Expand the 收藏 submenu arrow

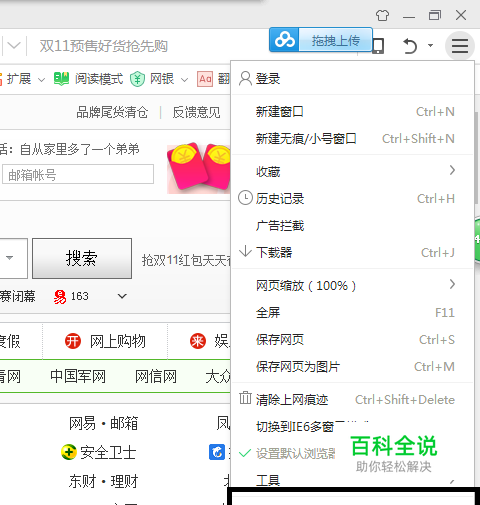[452, 170]
